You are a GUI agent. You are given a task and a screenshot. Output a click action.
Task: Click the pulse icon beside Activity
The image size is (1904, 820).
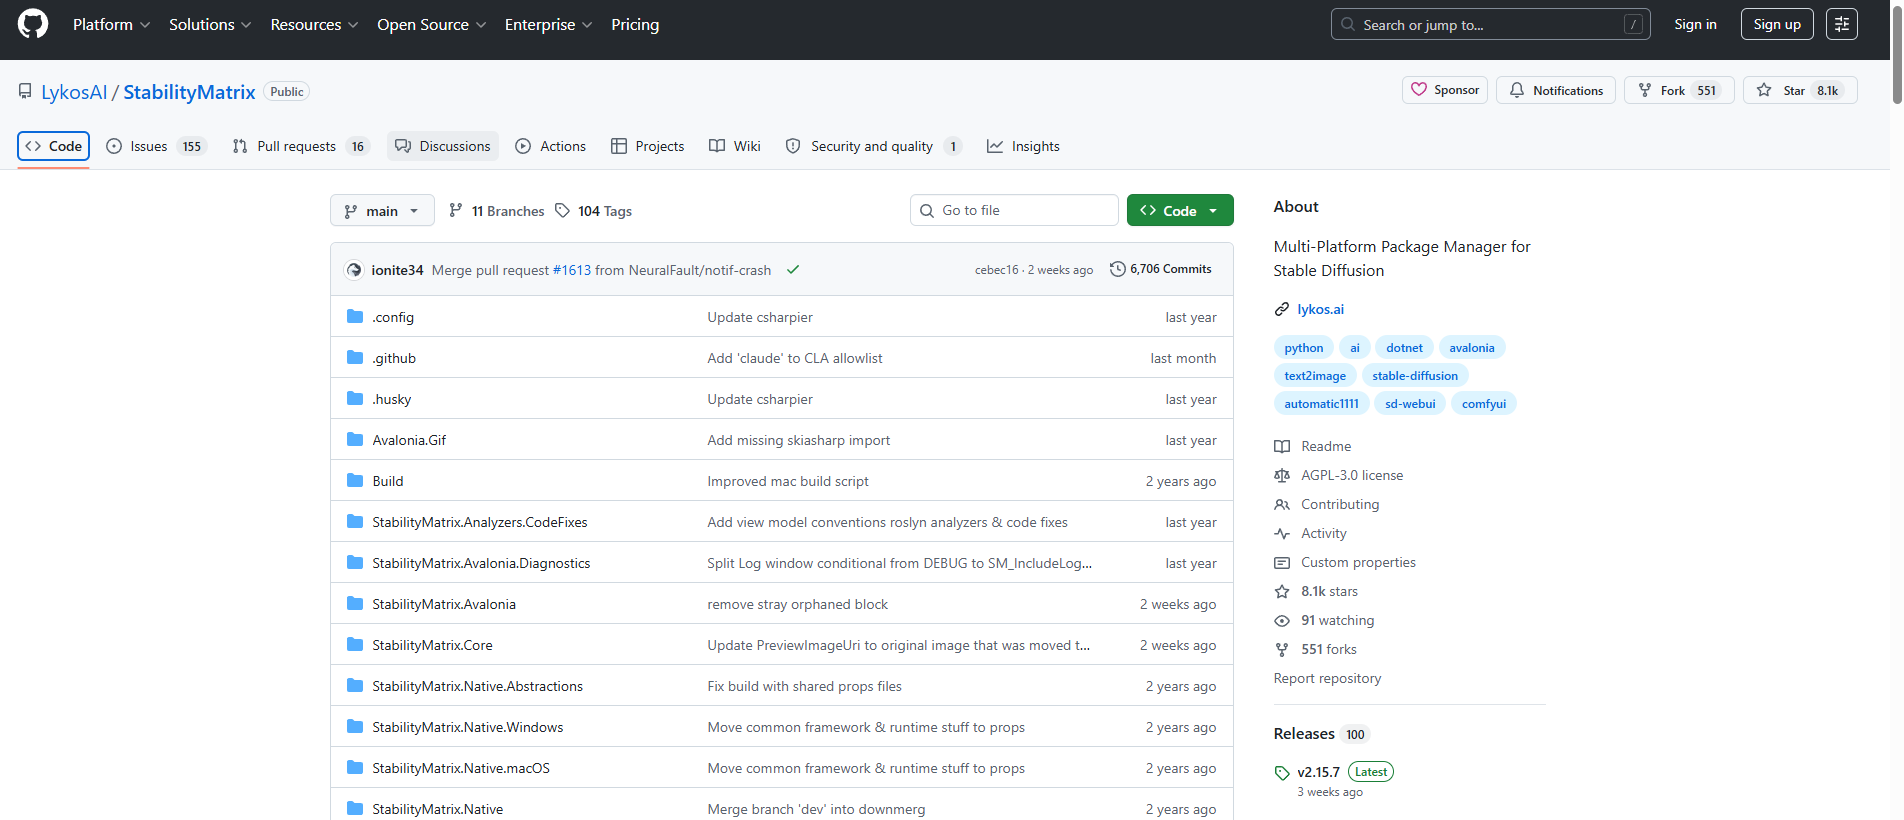[x=1282, y=534]
